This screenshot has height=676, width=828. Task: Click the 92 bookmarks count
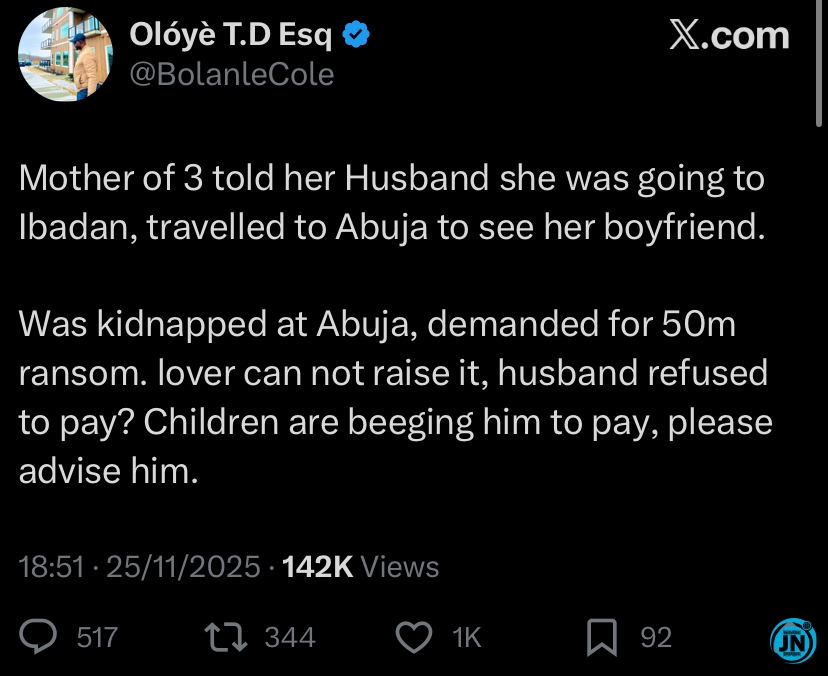point(656,637)
